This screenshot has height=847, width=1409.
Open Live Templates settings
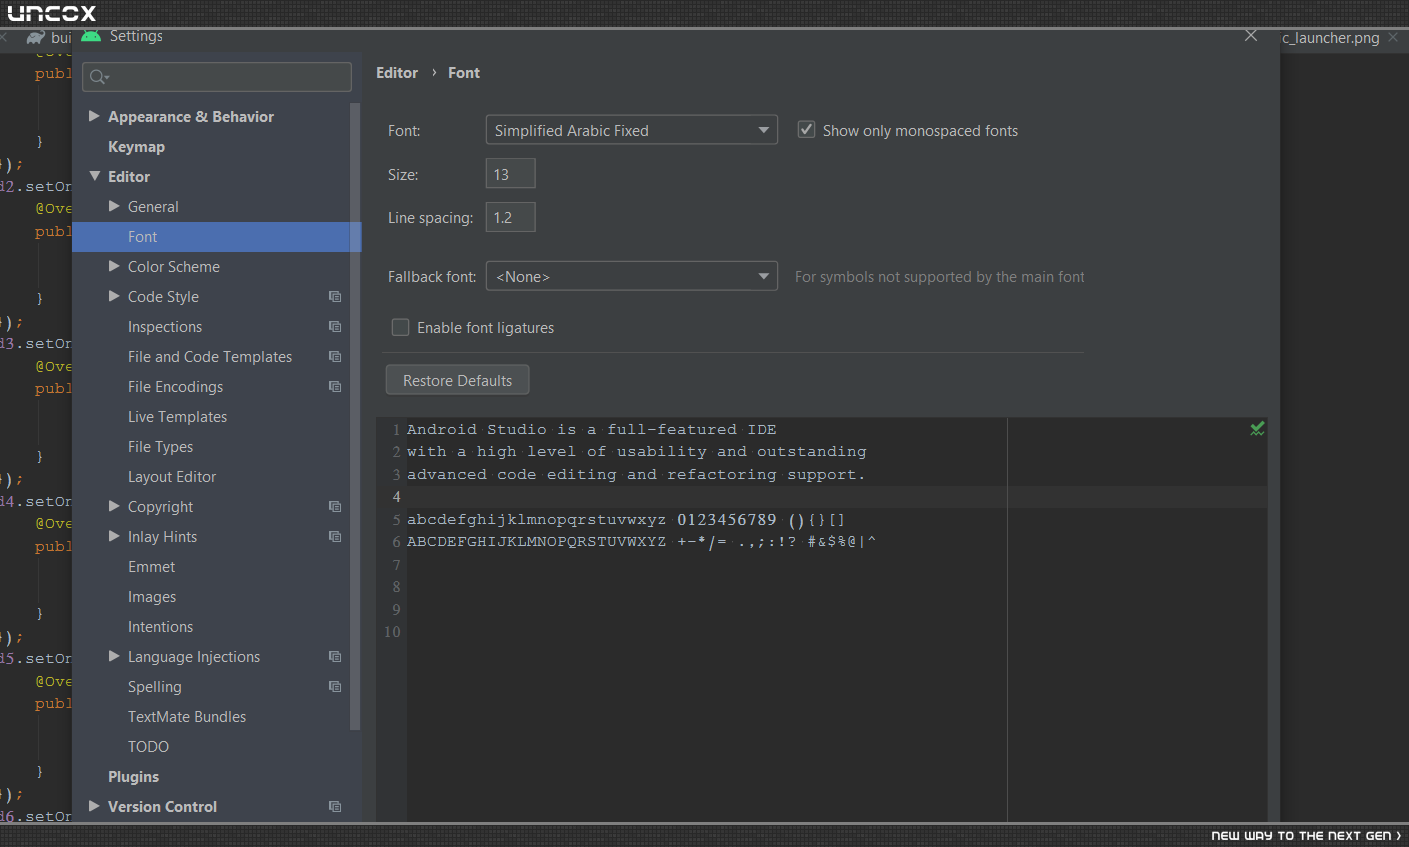(x=177, y=417)
